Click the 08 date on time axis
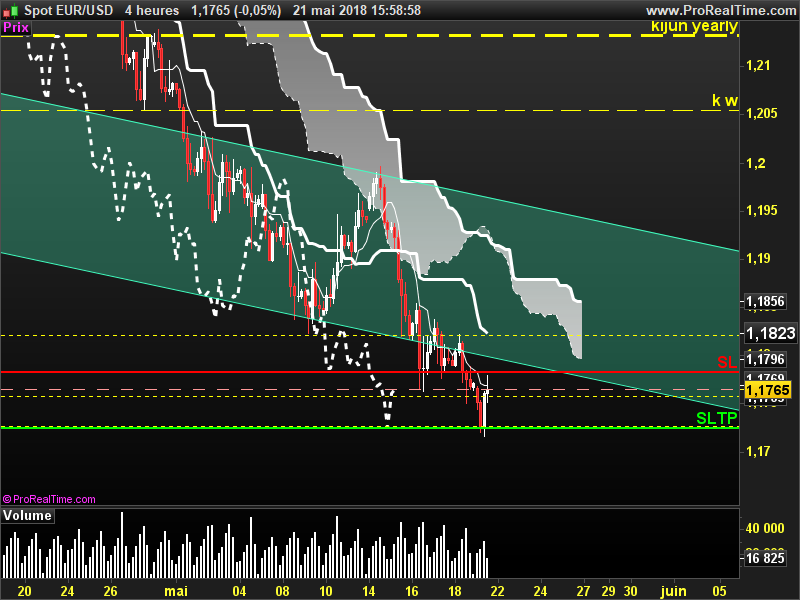This screenshot has width=800, height=600. click(x=282, y=591)
